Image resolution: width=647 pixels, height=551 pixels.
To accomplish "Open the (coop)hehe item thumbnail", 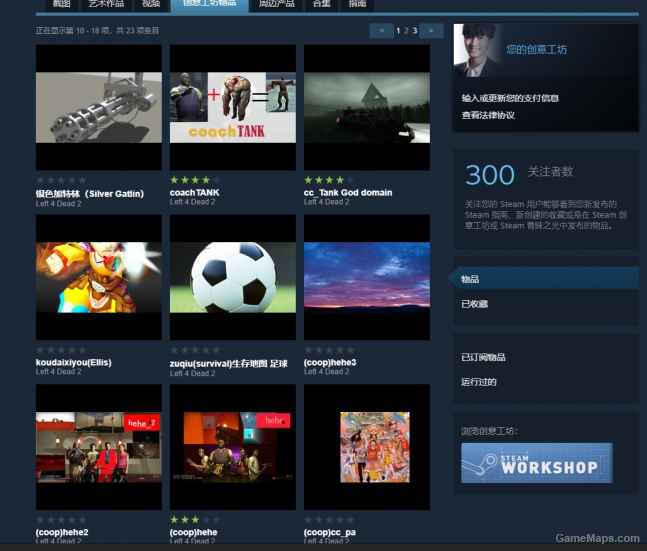I will tap(233, 447).
